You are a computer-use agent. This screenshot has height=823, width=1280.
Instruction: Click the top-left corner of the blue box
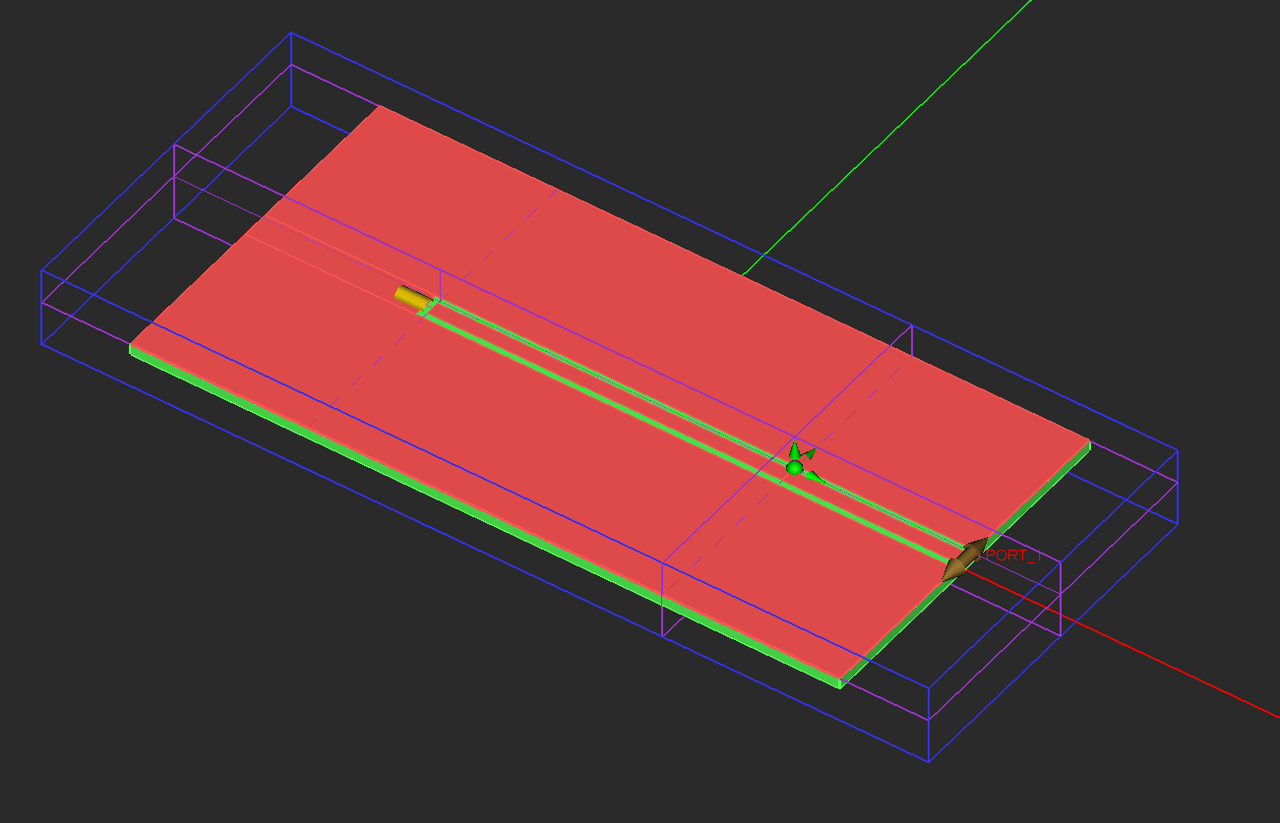point(290,34)
